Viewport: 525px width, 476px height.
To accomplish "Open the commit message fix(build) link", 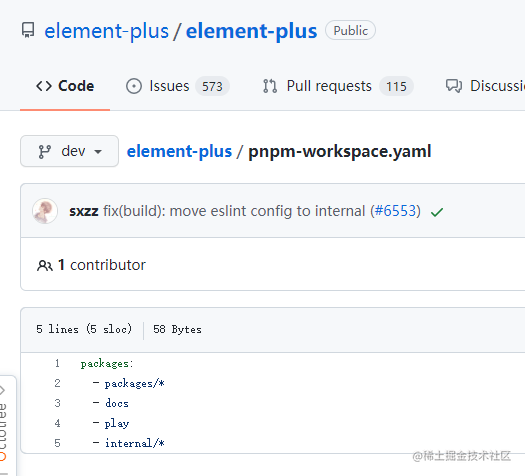I will [234, 211].
